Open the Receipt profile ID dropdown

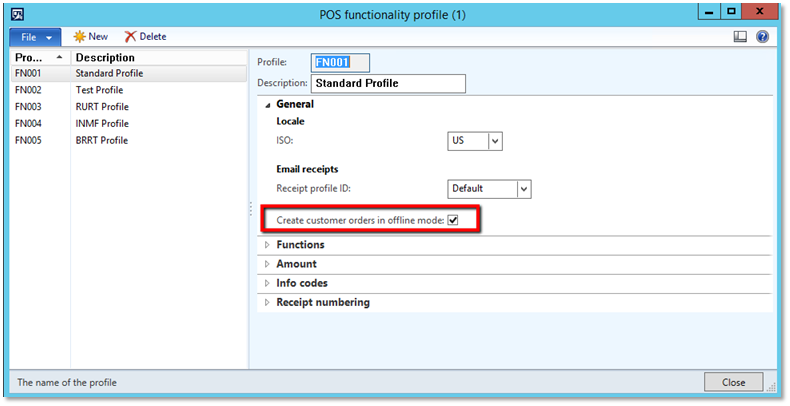pos(523,188)
